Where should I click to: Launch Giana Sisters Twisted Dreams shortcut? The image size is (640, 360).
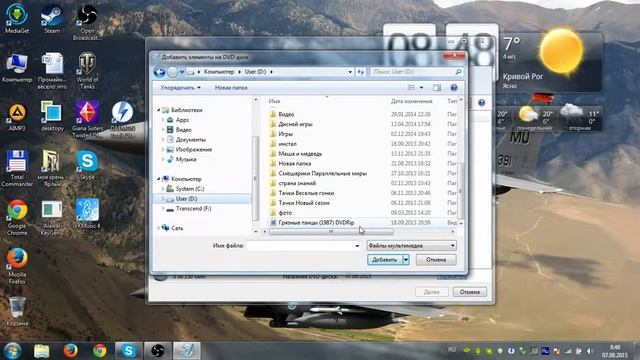coord(87,119)
